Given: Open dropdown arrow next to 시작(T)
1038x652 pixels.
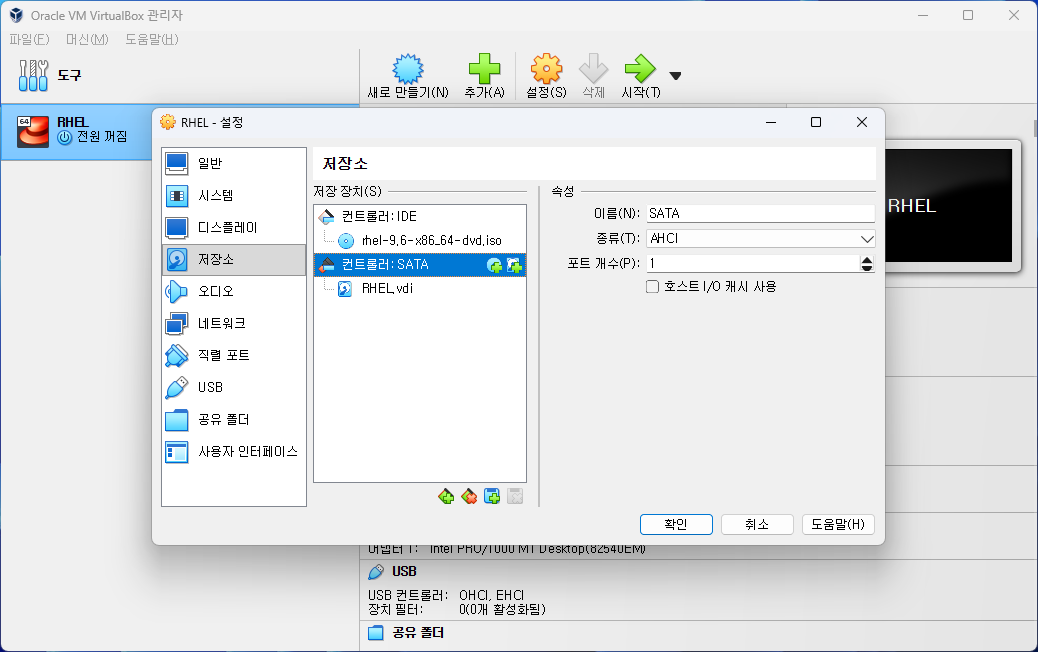Looking at the screenshot, I should 675,76.
